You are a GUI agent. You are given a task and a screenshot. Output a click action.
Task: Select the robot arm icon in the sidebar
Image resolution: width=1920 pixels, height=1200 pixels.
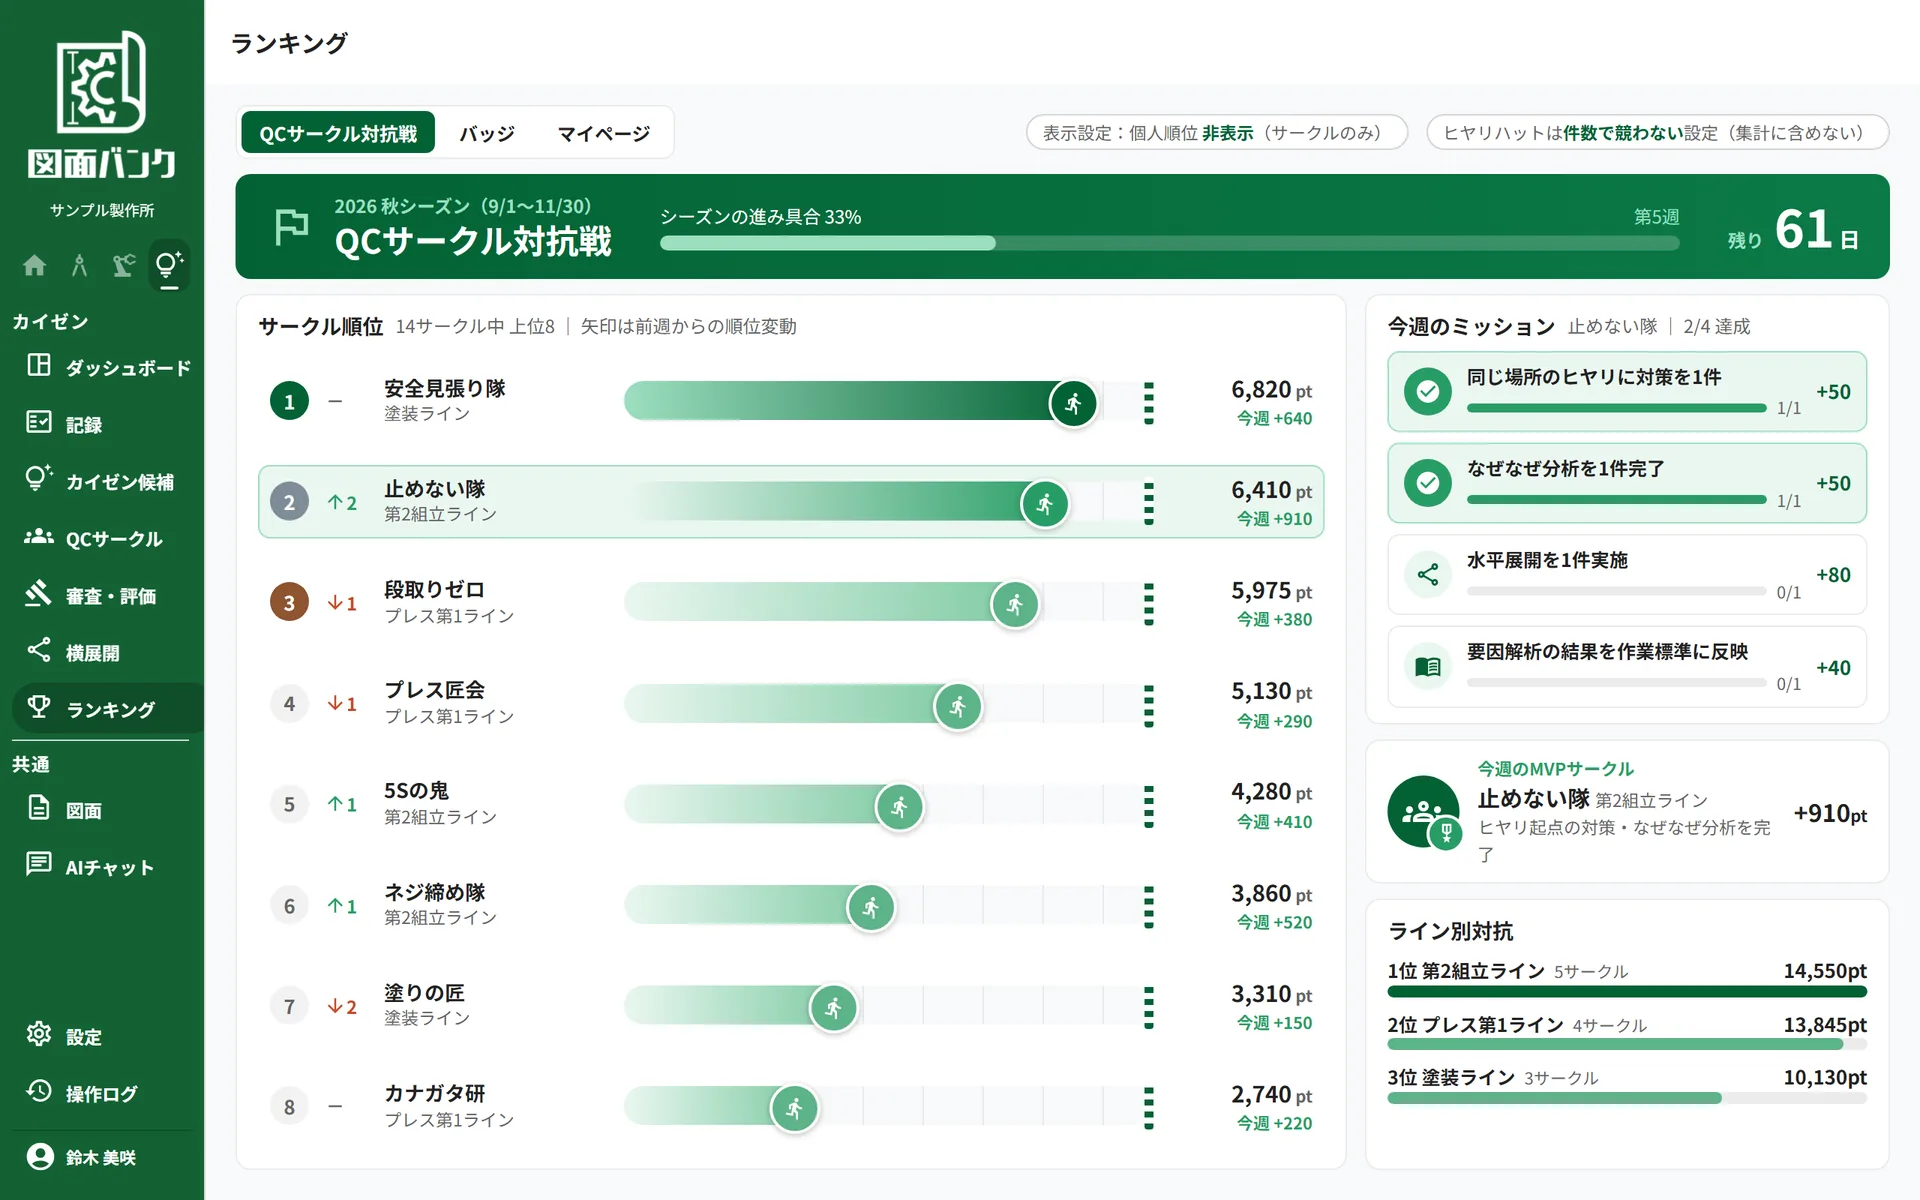click(124, 265)
